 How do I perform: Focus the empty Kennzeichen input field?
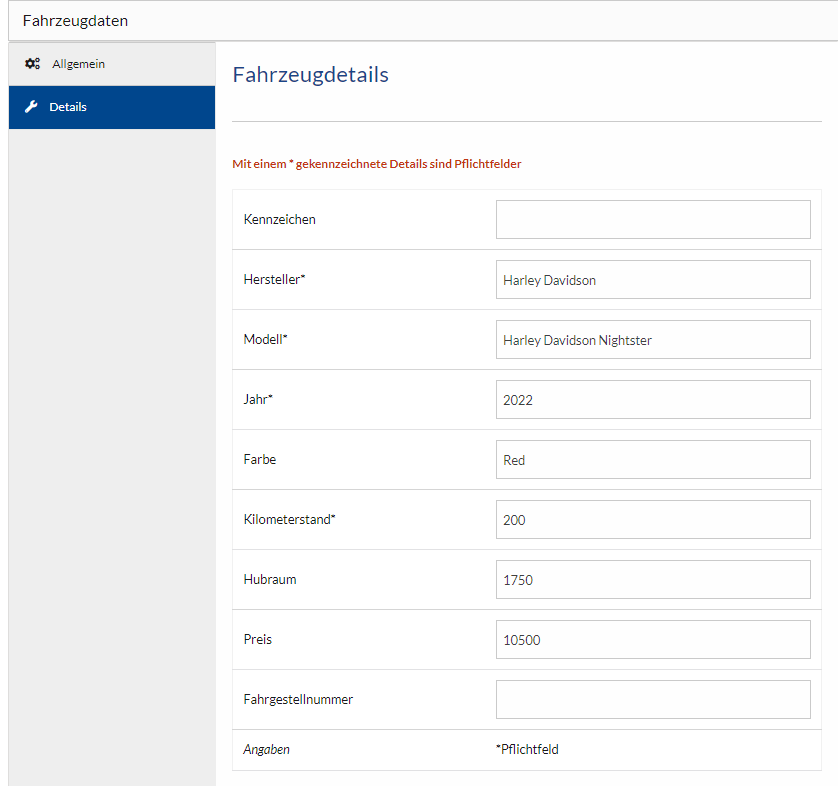[x=652, y=220]
